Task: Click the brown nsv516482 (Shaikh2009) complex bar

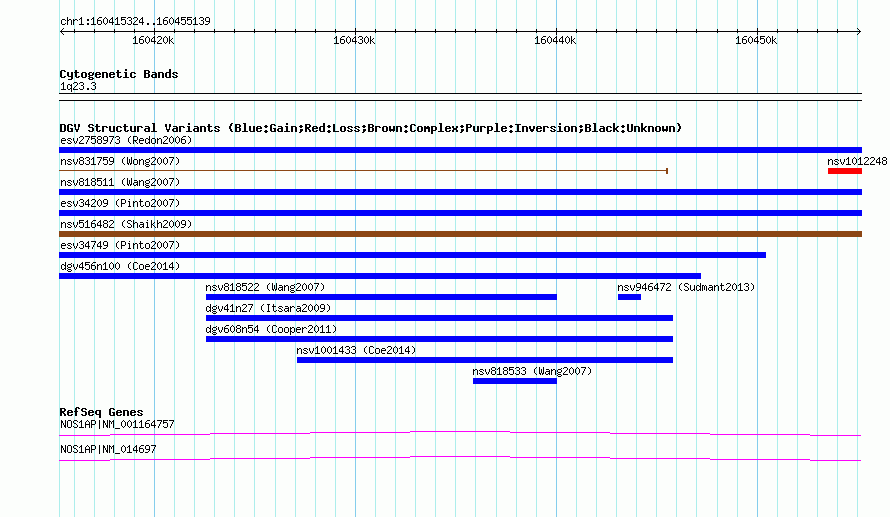Action: (460, 234)
